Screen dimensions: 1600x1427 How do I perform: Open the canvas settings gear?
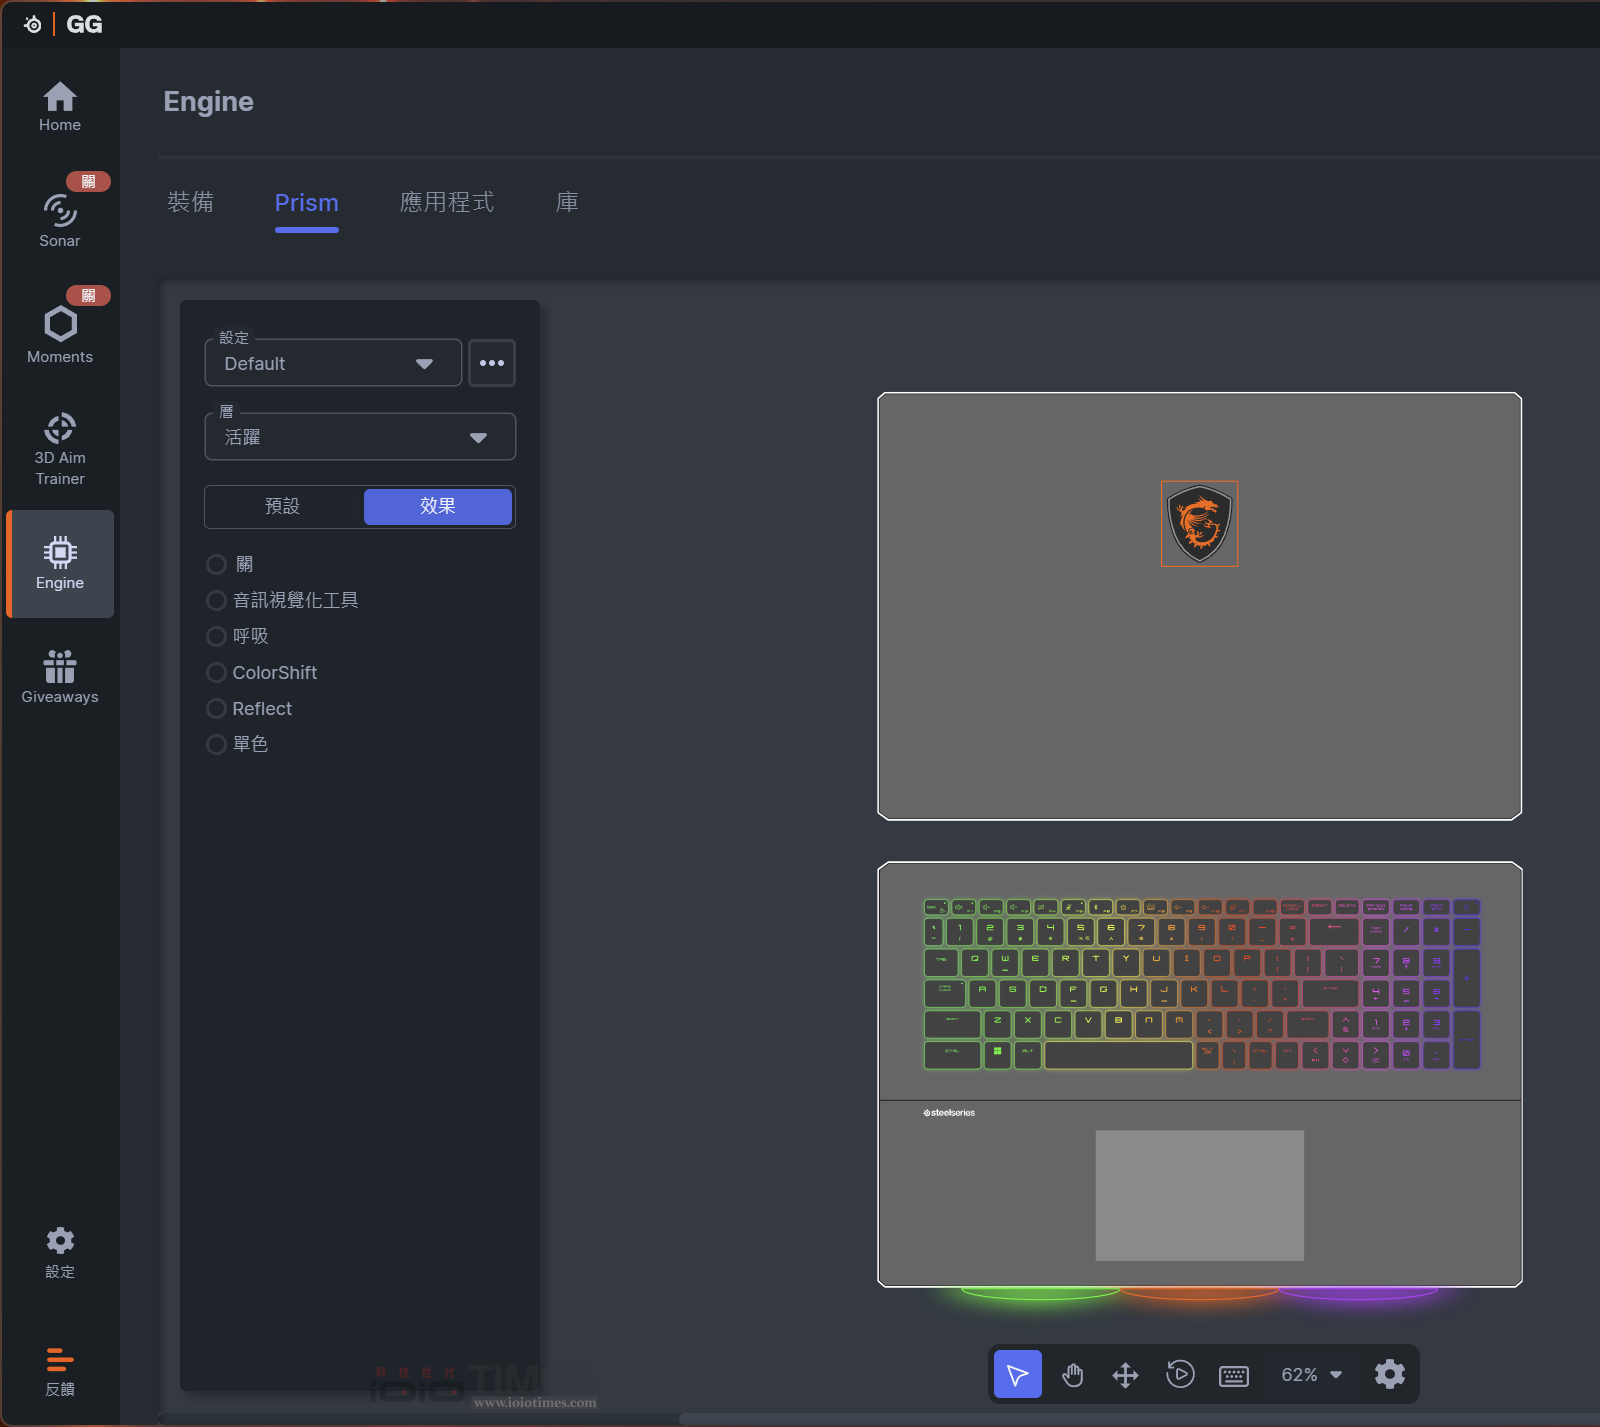coord(1390,1375)
